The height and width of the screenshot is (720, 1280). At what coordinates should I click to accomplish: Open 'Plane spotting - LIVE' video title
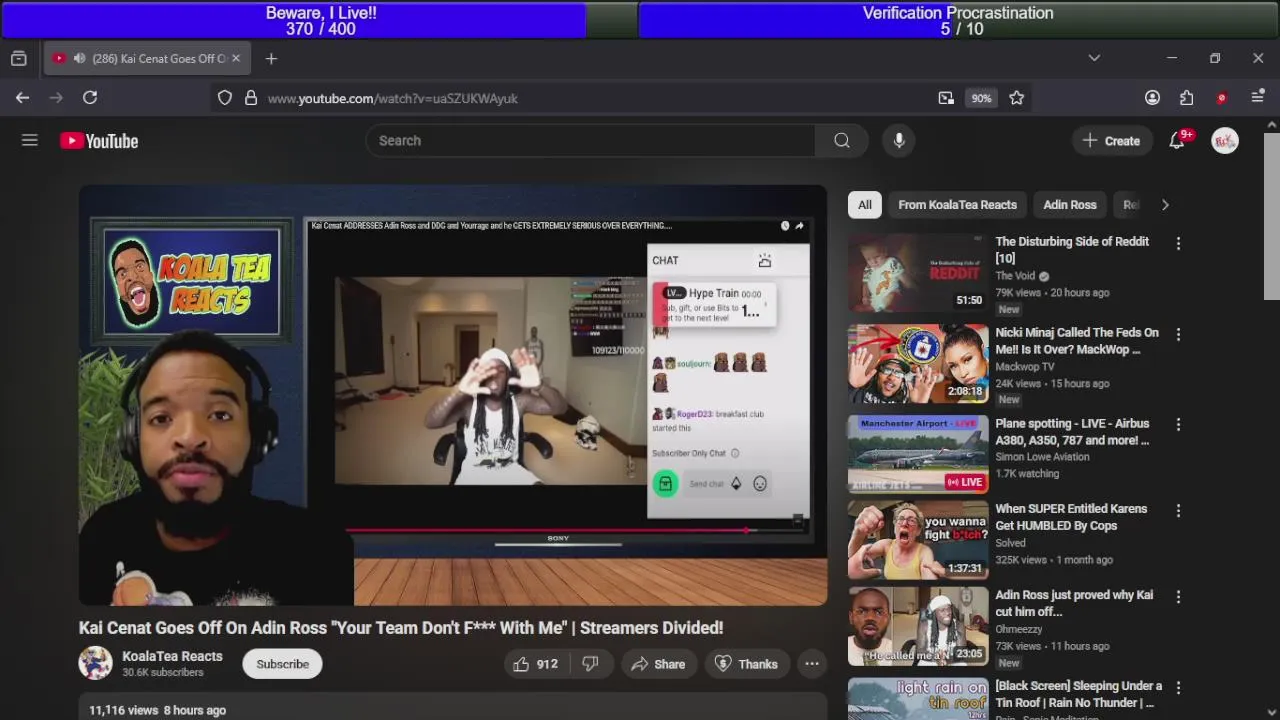[x=1072, y=432]
